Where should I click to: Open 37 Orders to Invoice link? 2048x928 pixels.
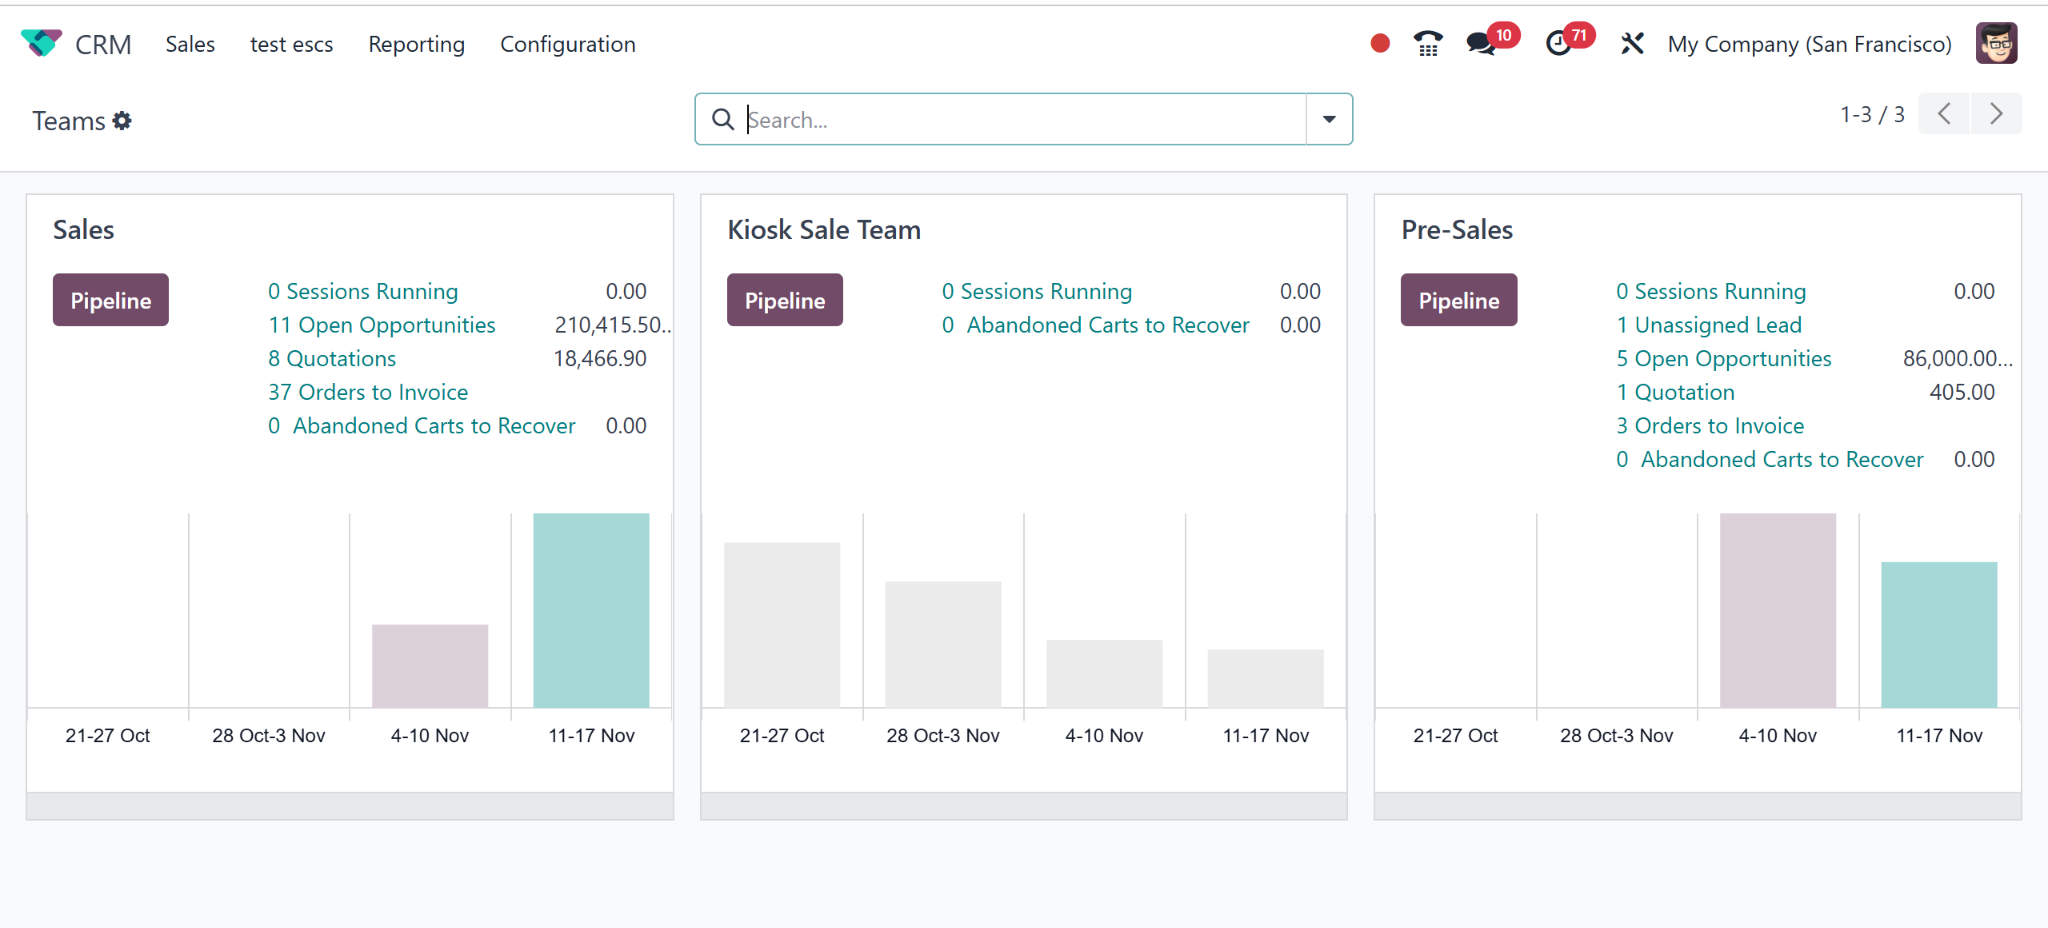point(368,392)
